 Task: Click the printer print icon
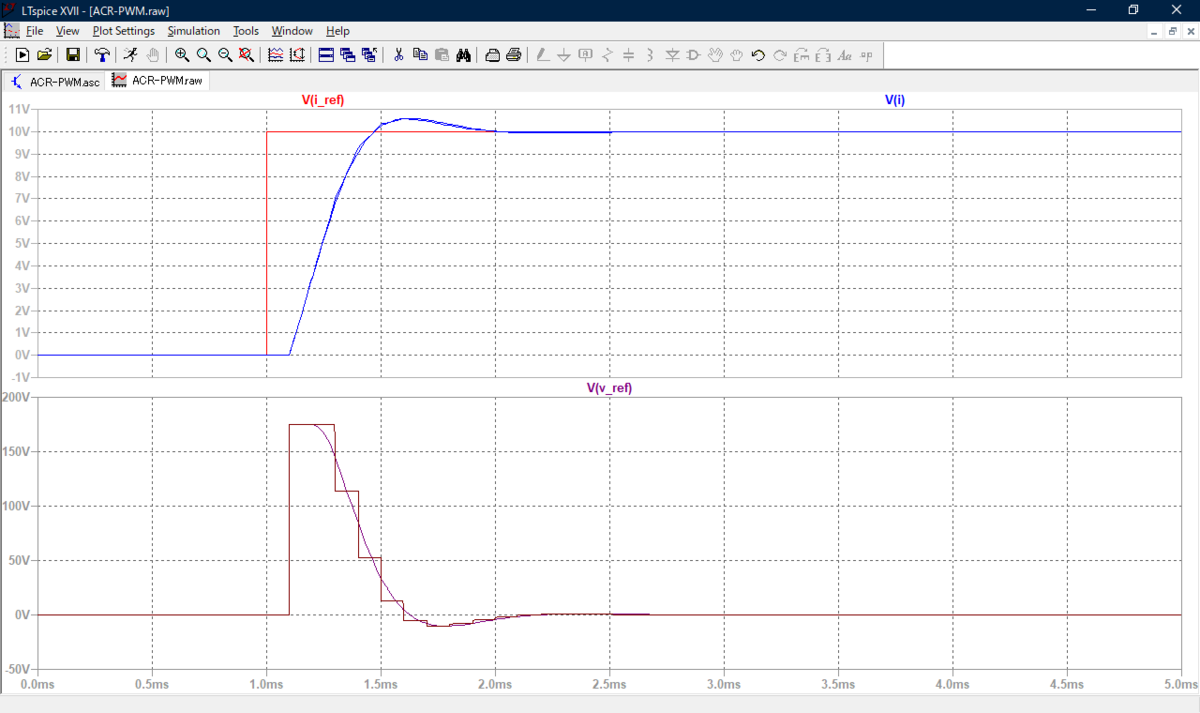514,55
